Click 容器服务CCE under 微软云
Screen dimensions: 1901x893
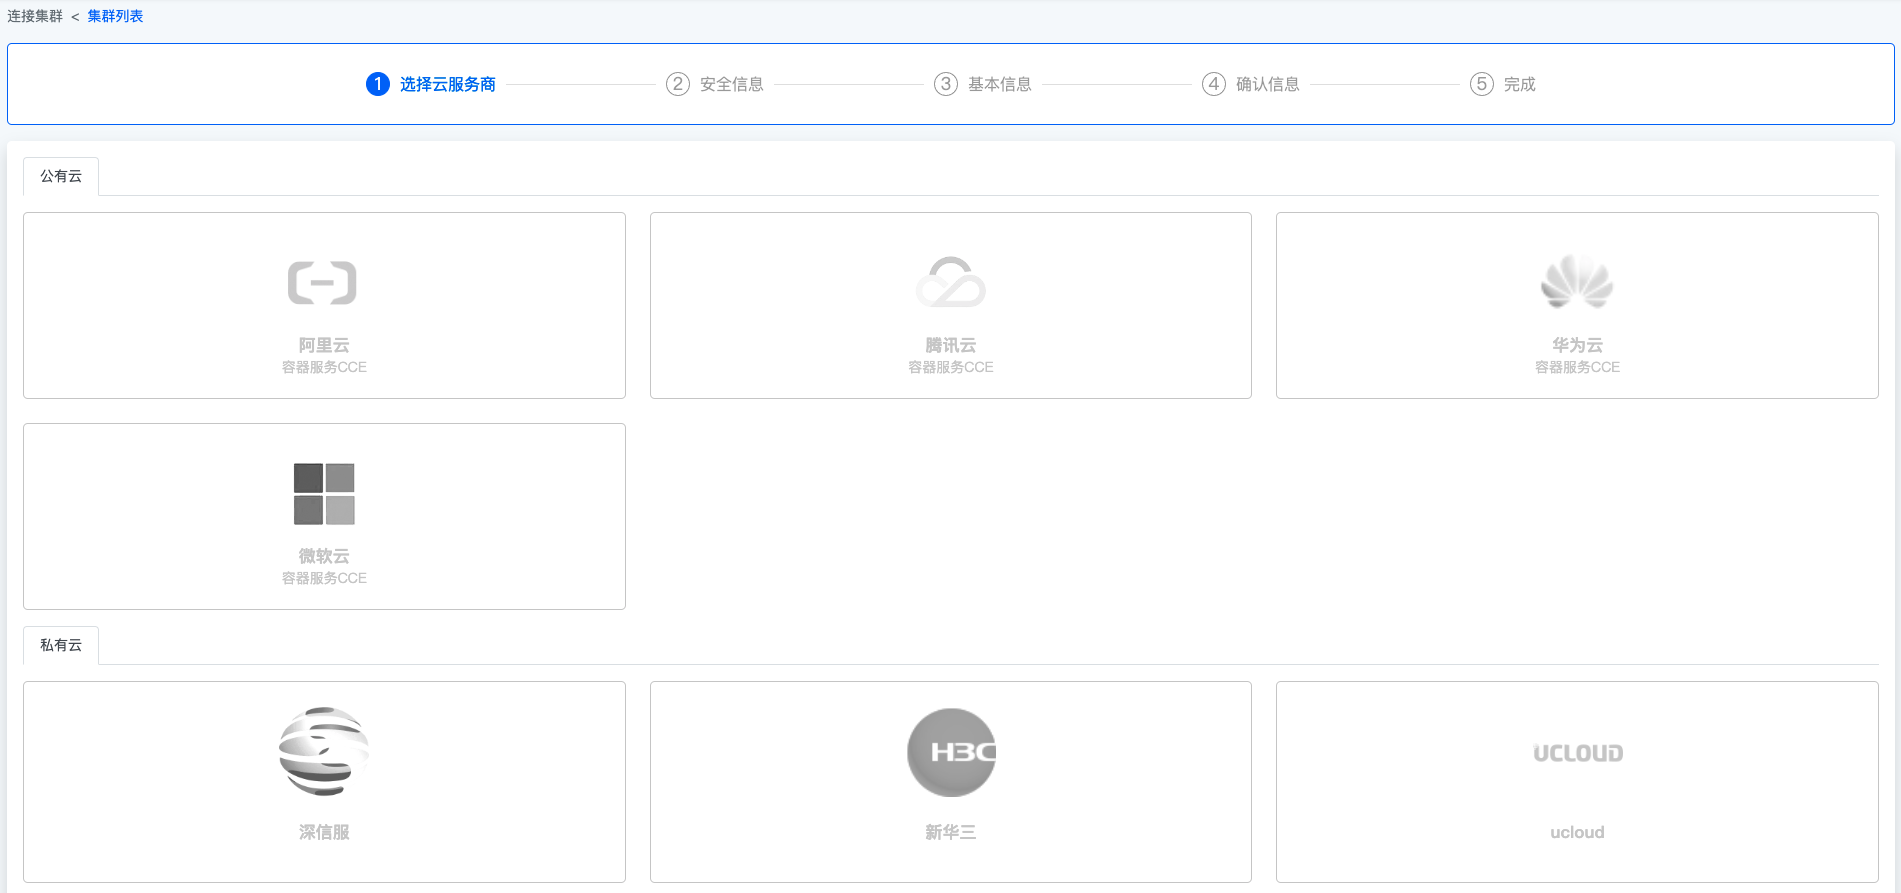pos(324,578)
